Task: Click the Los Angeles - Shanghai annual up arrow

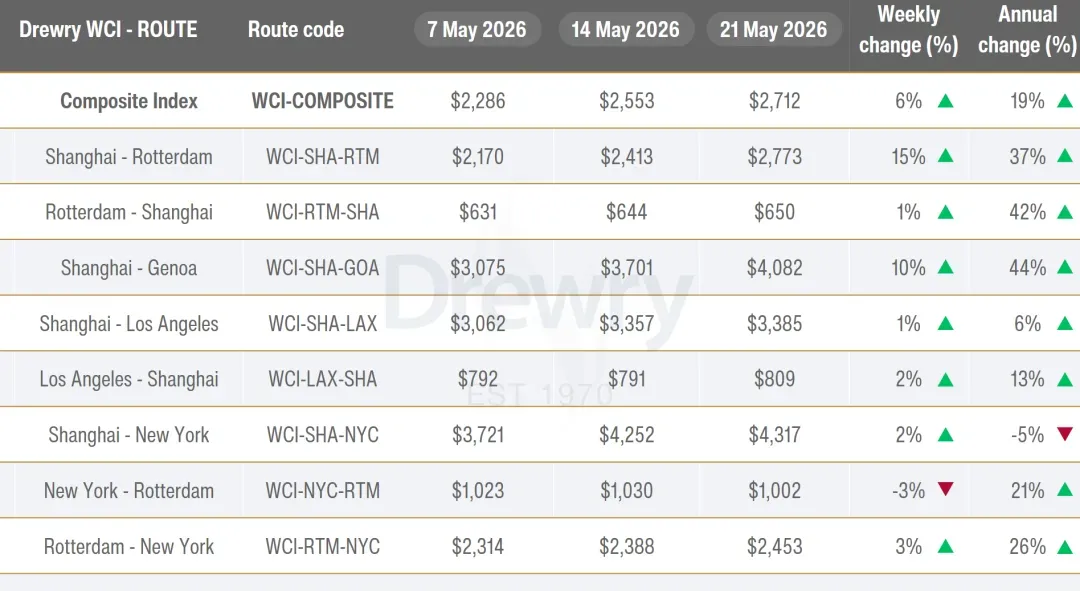Action: click(1065, 379)
